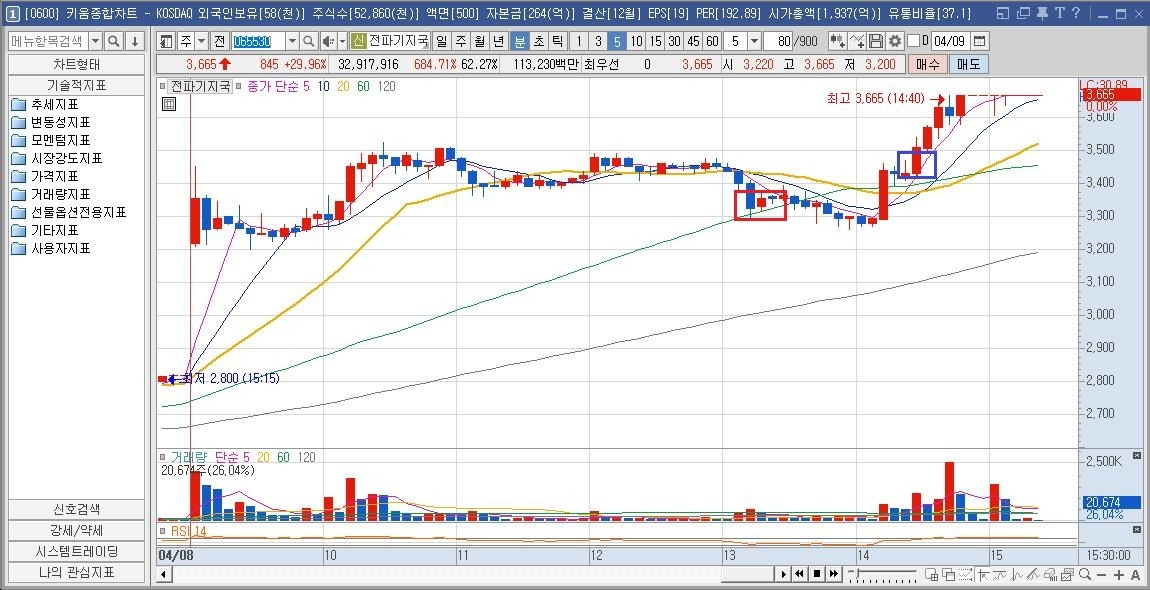The image size is (1150, 590).
Task: Open the stock code history dropdown
Action: point(292,41)
